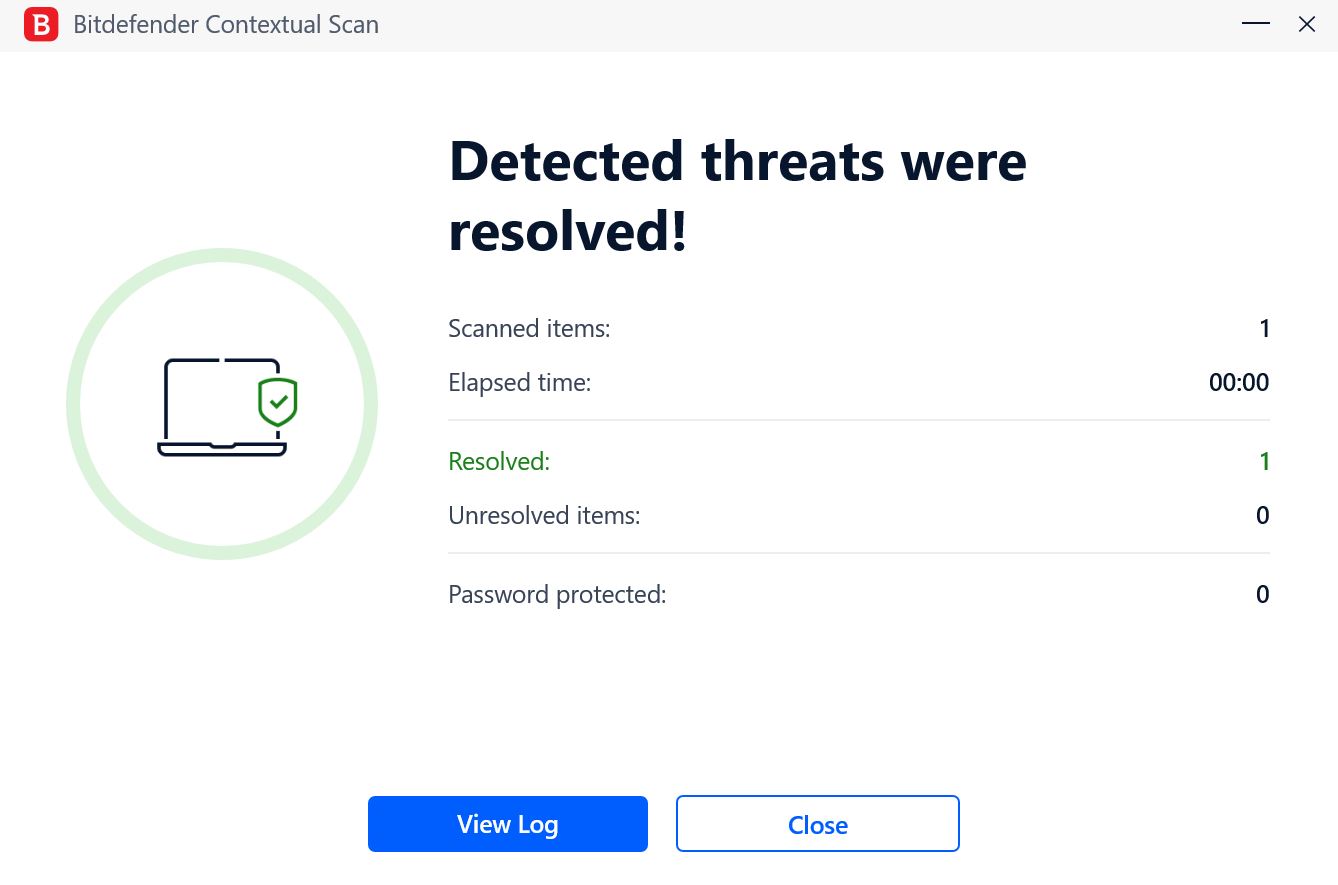Click the Close button
This screenshot has width=1338, height=885.
click(x=818, y=824)
